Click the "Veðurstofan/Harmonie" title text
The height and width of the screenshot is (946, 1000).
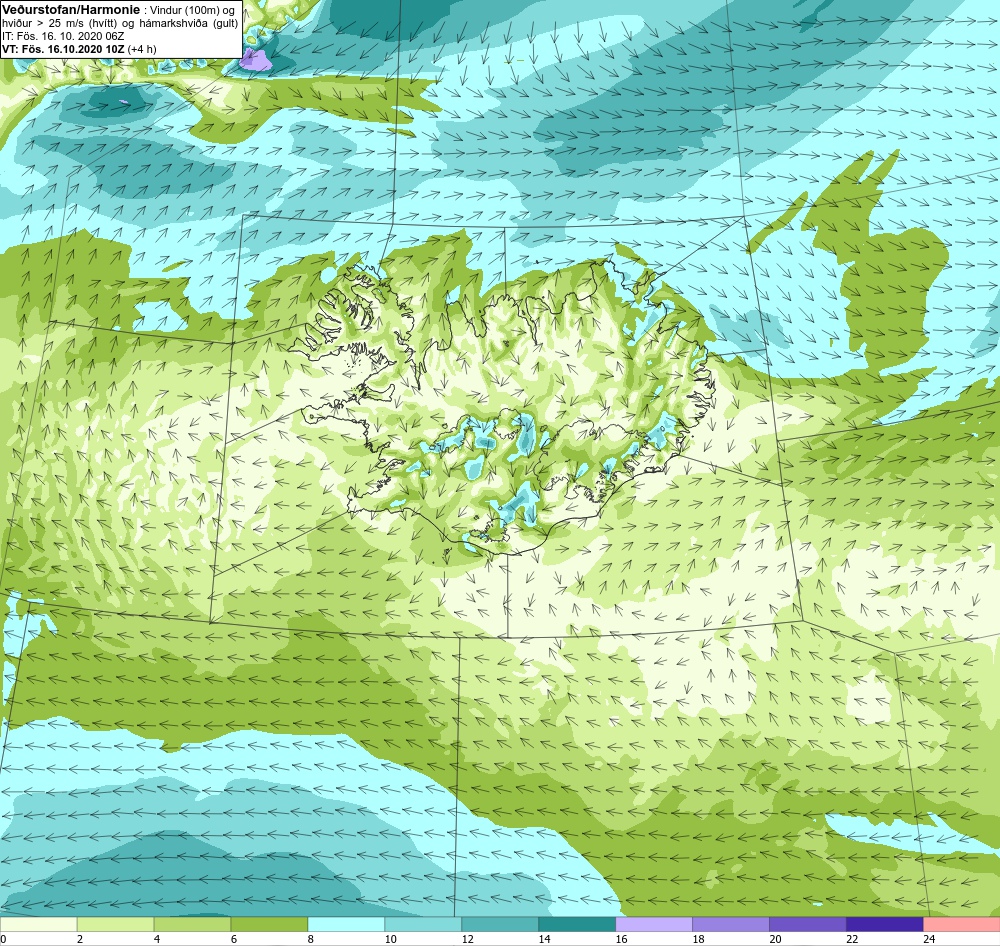coord(71,10)
